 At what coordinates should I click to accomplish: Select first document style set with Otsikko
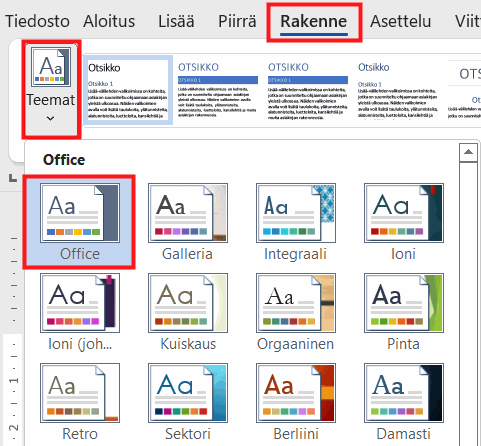click(128, 90)
